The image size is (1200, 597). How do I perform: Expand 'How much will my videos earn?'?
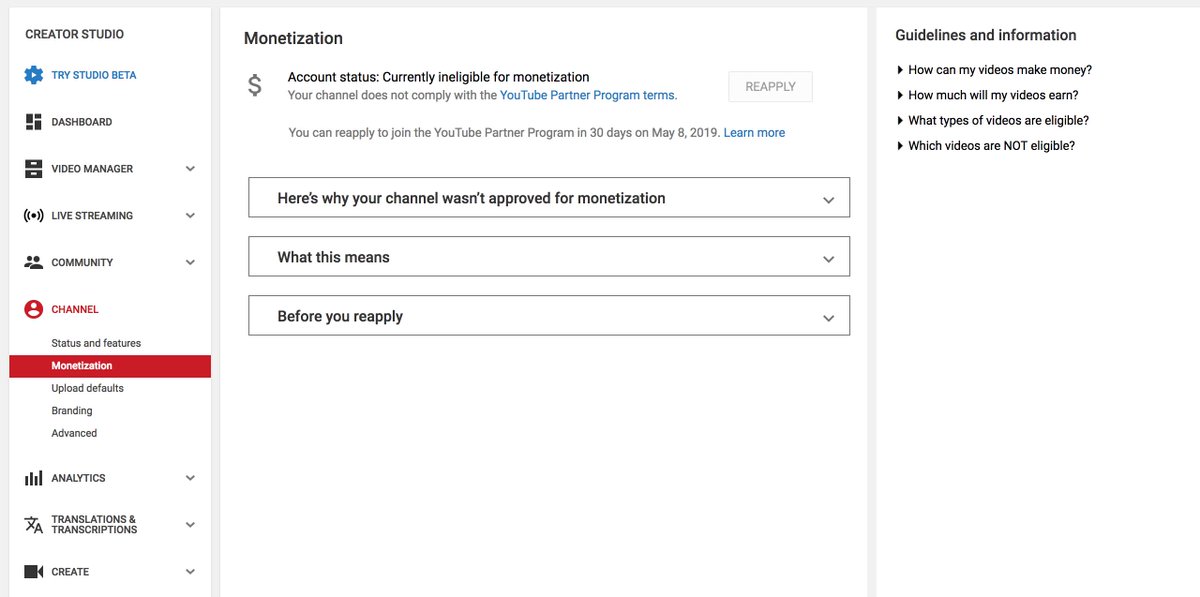(986, 95)
